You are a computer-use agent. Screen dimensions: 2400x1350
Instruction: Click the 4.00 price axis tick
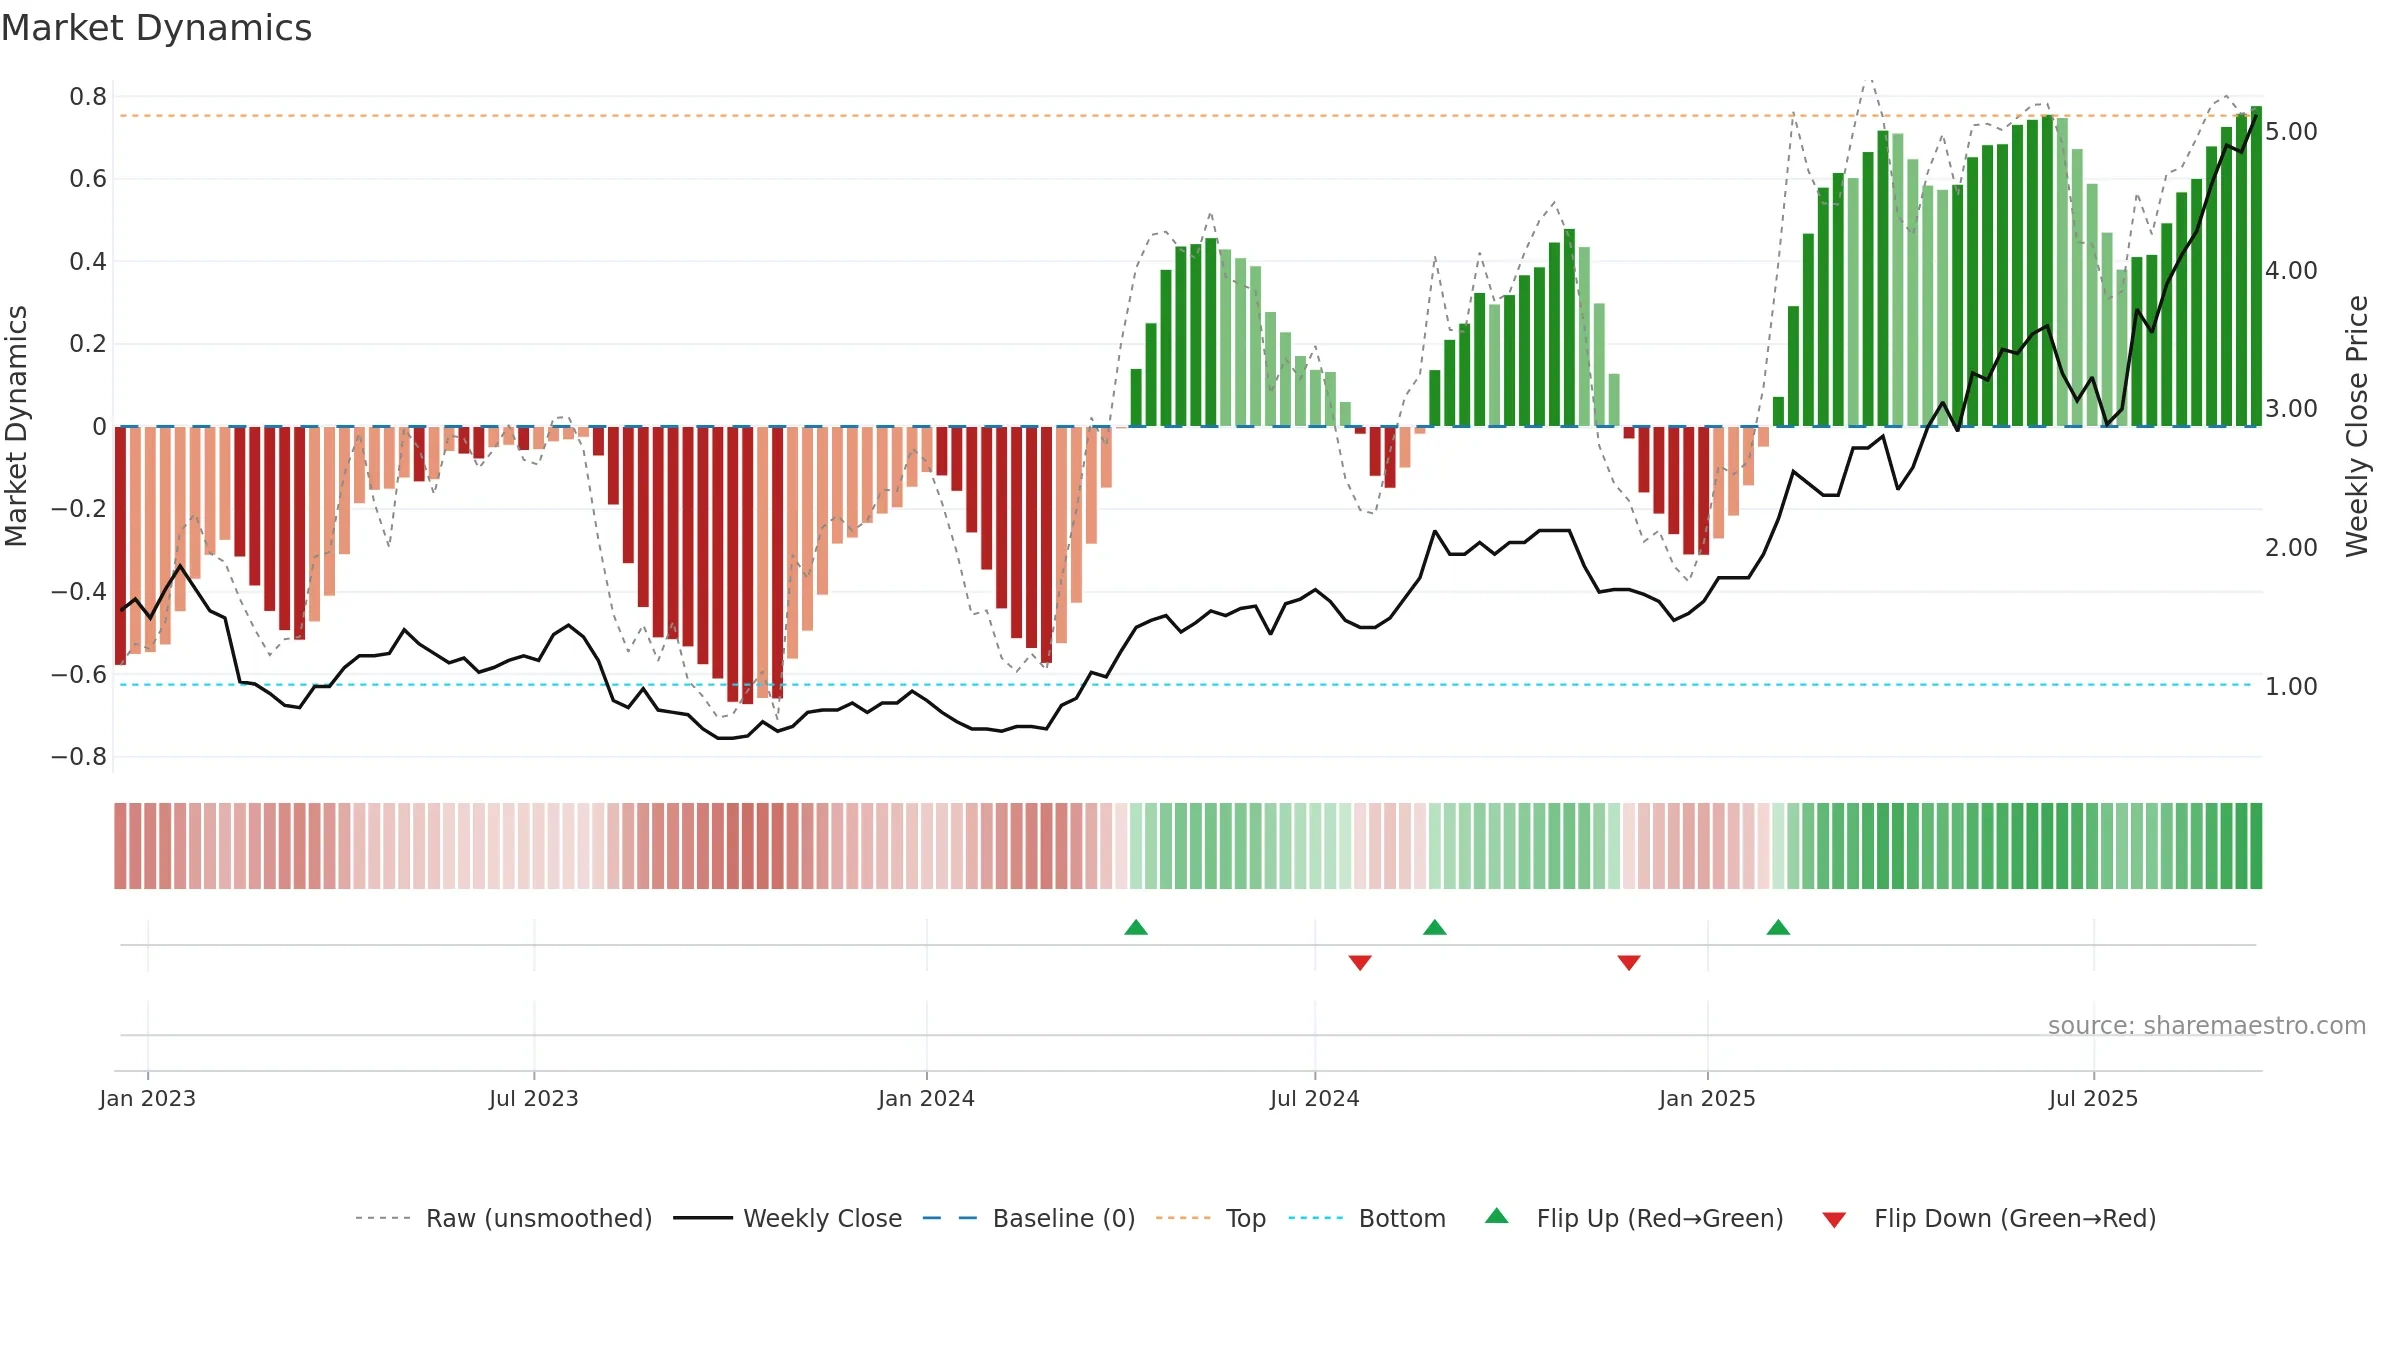[x=2291, y=271]
